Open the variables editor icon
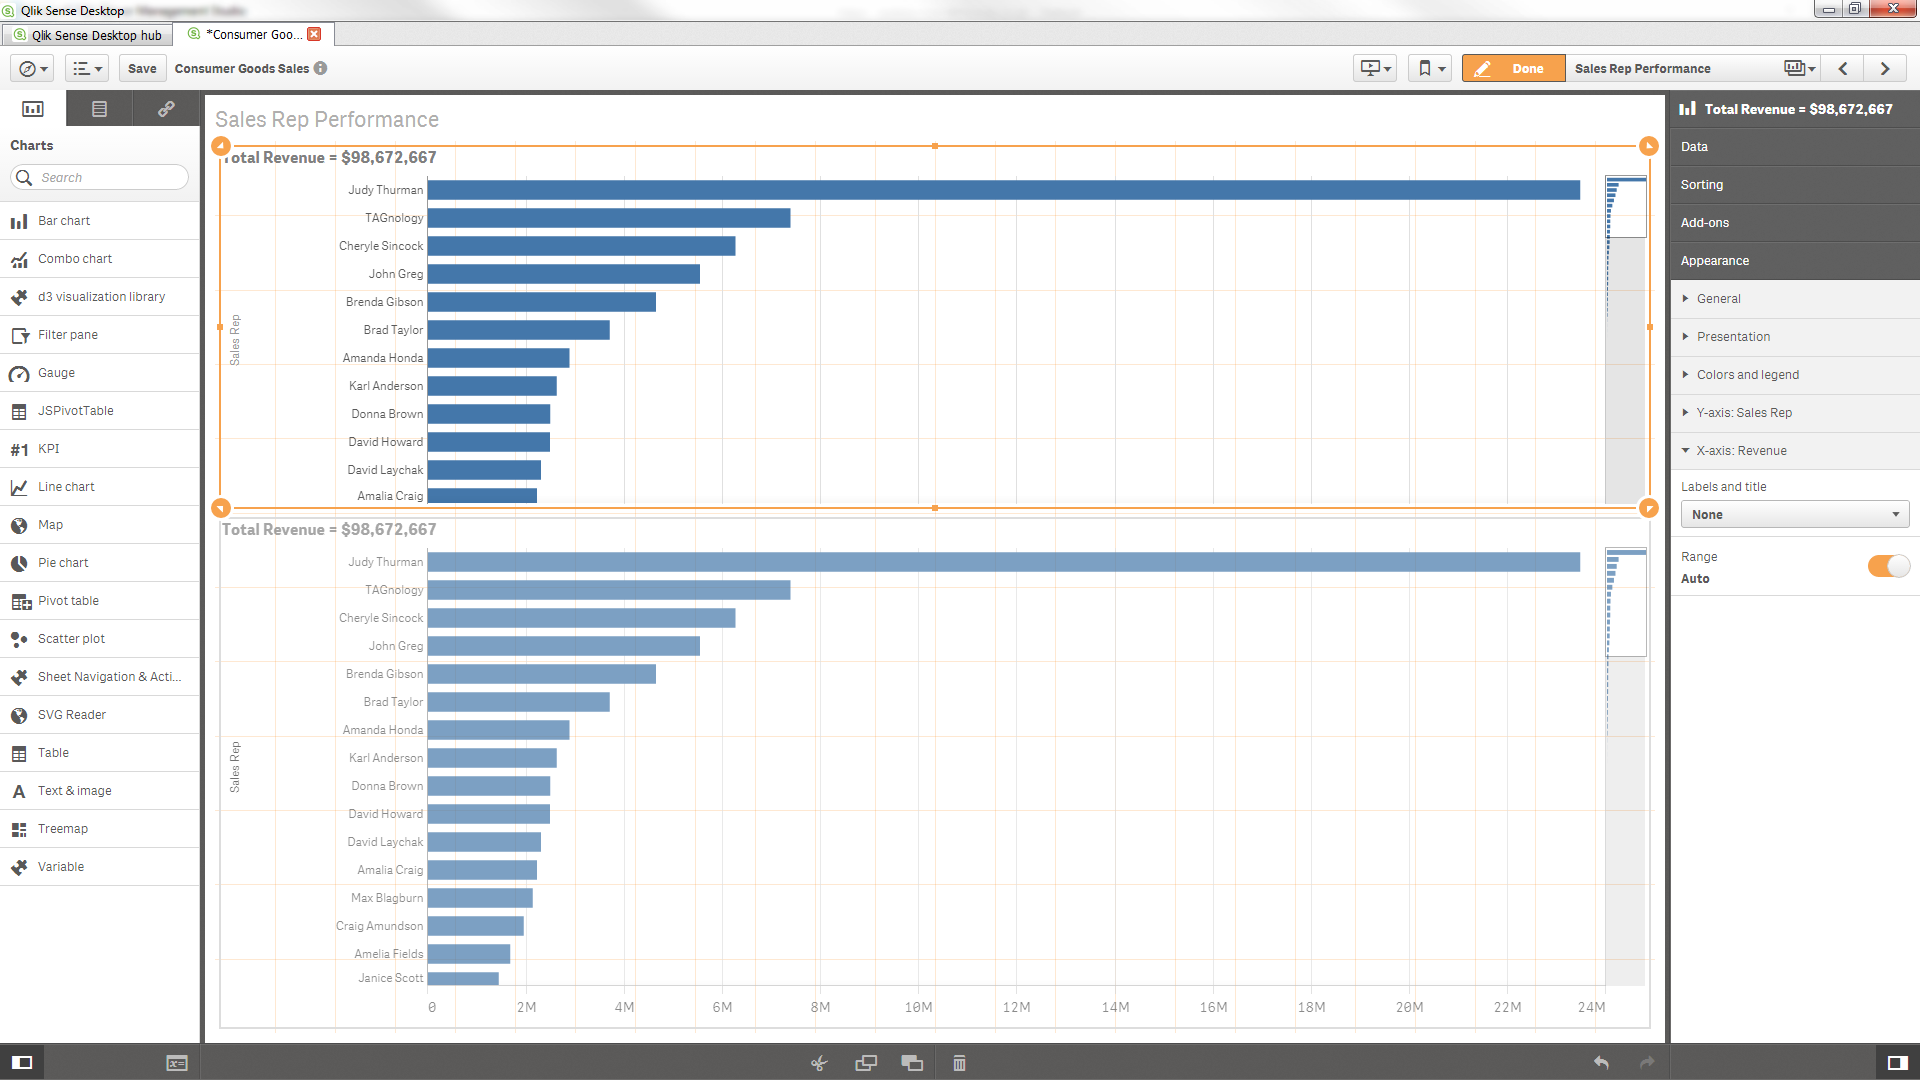Viewport: 1920px width, 1080px height. coord(176,1063)
